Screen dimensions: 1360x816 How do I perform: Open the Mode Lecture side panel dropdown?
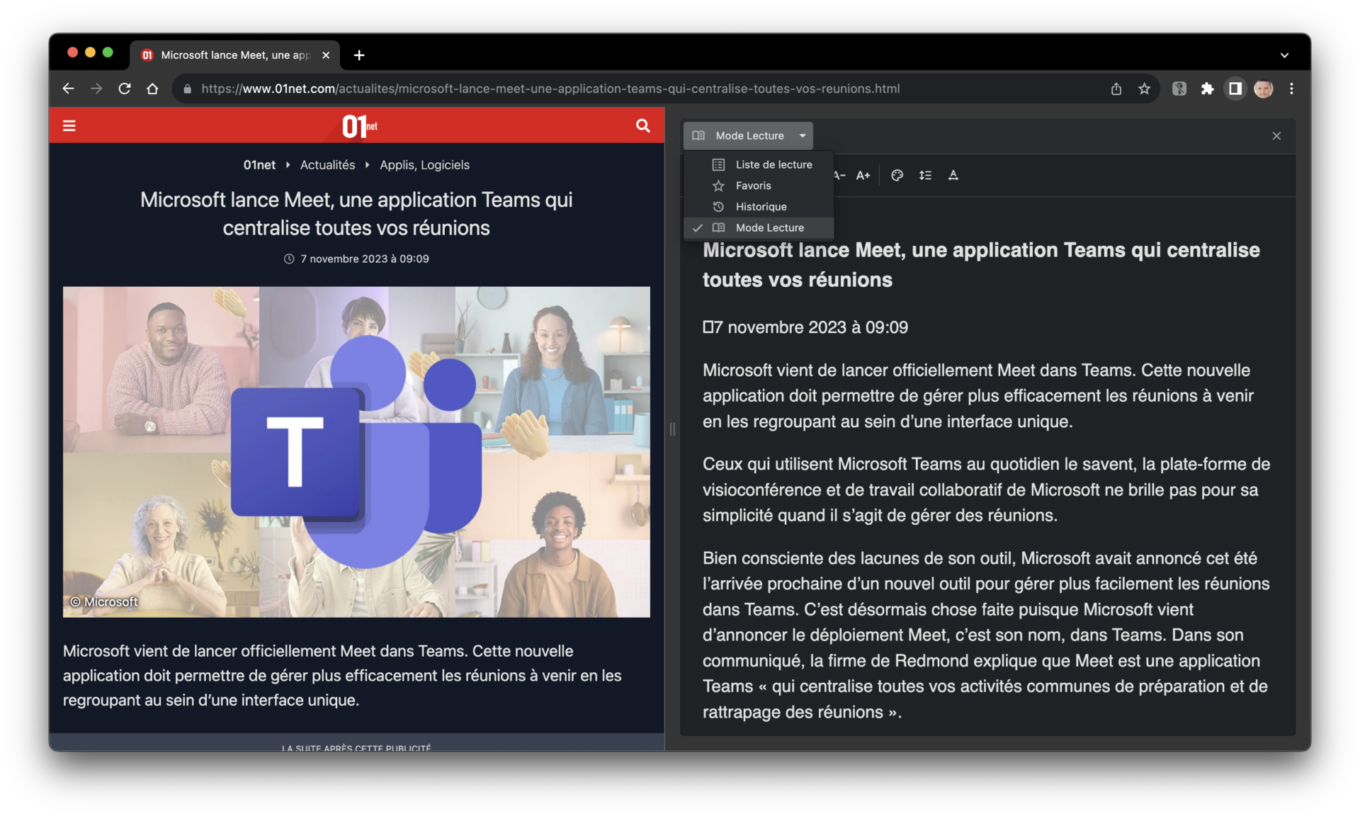[748, 135]
